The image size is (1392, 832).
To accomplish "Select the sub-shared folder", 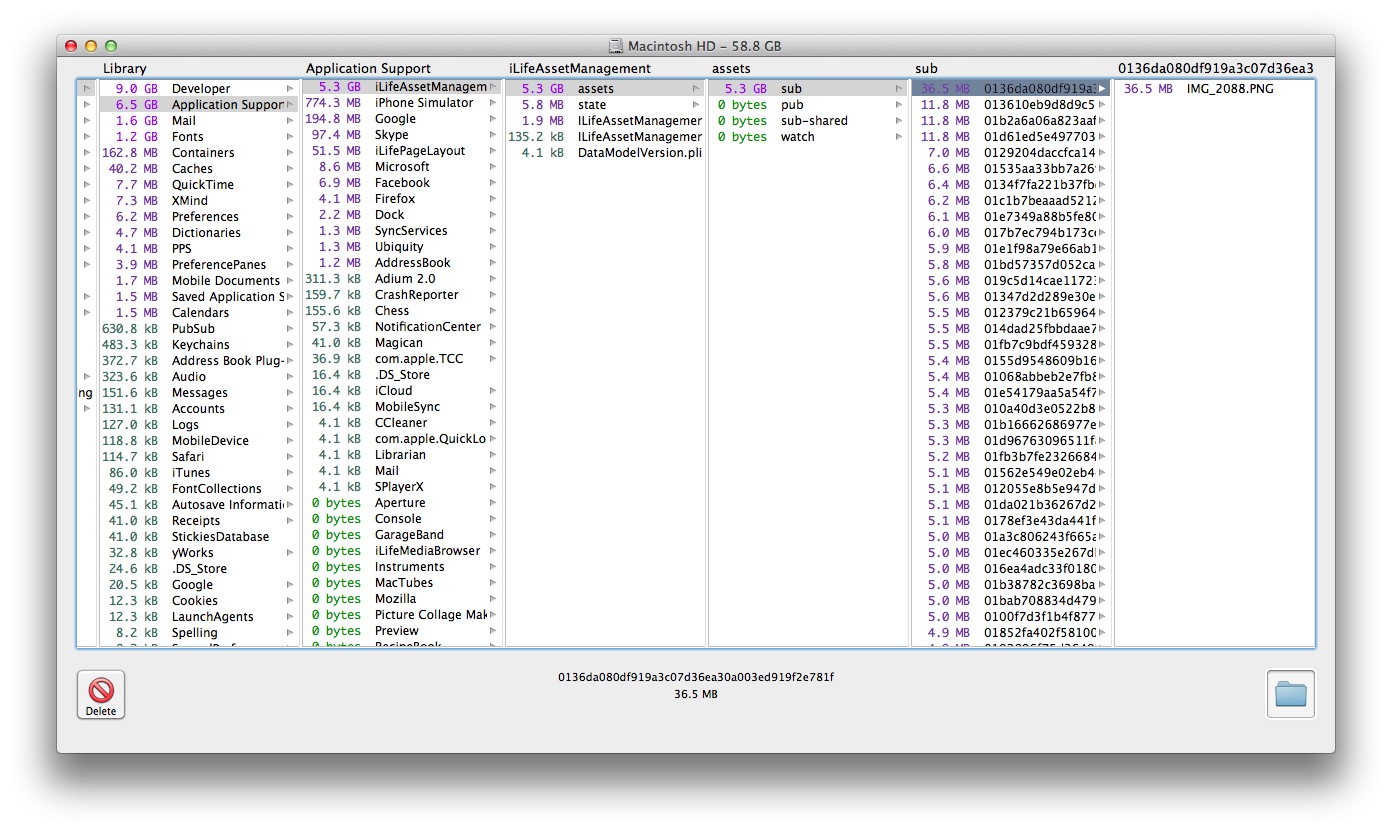I will pyautogui.click(x=813, y=121).
